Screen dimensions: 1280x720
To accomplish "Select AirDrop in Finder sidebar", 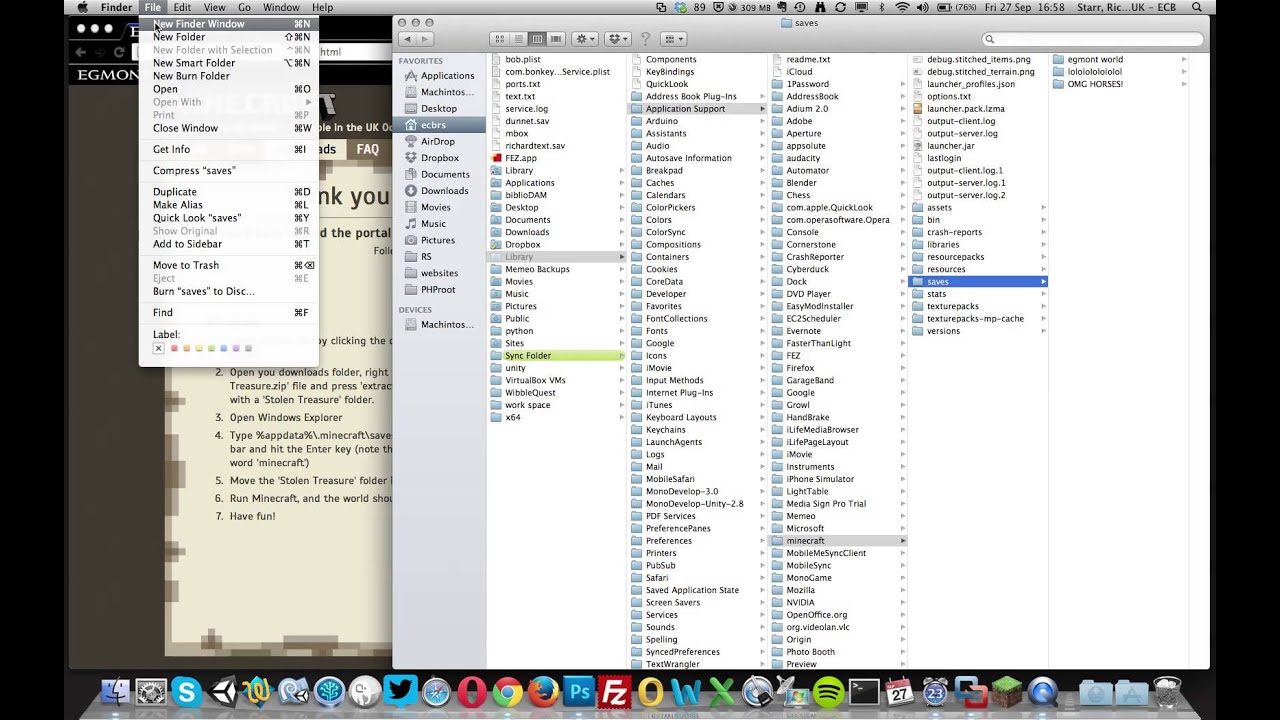I will [x=439, y=142].
